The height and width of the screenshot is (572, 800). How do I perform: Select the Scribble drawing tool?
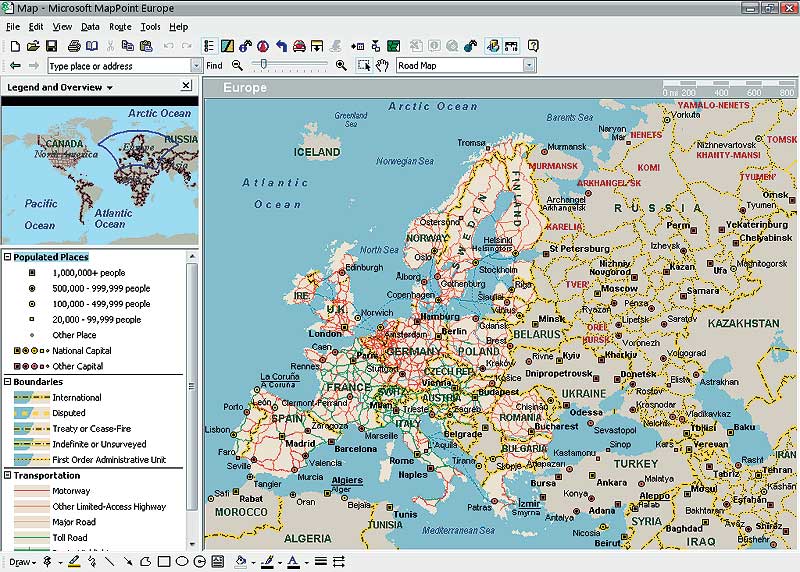pyautogui.click(x=92, y=562)
